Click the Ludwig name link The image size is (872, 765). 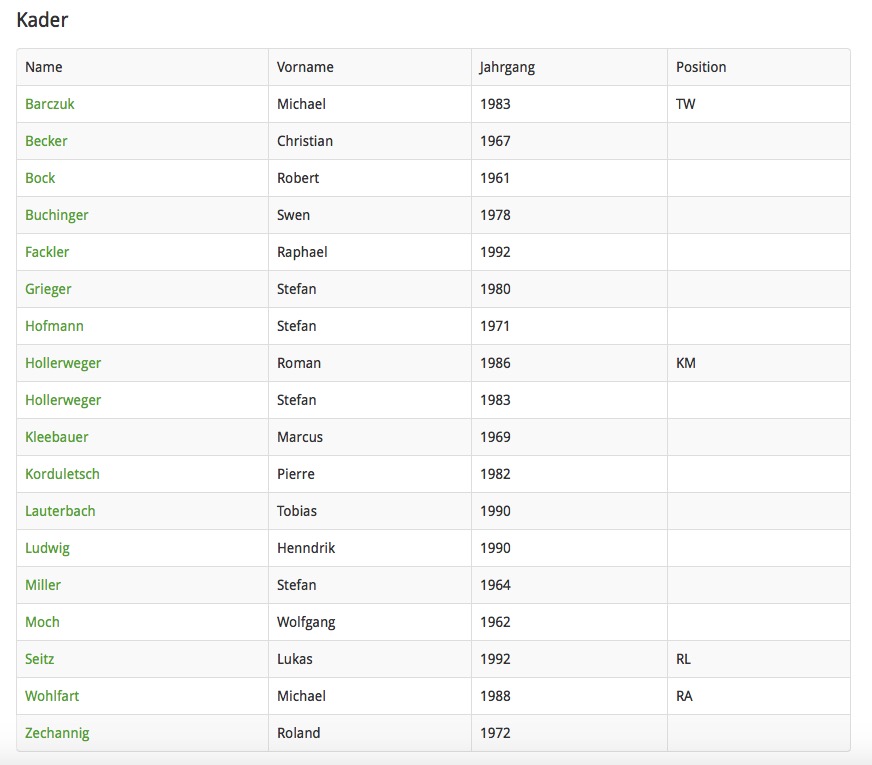point(47,548)
